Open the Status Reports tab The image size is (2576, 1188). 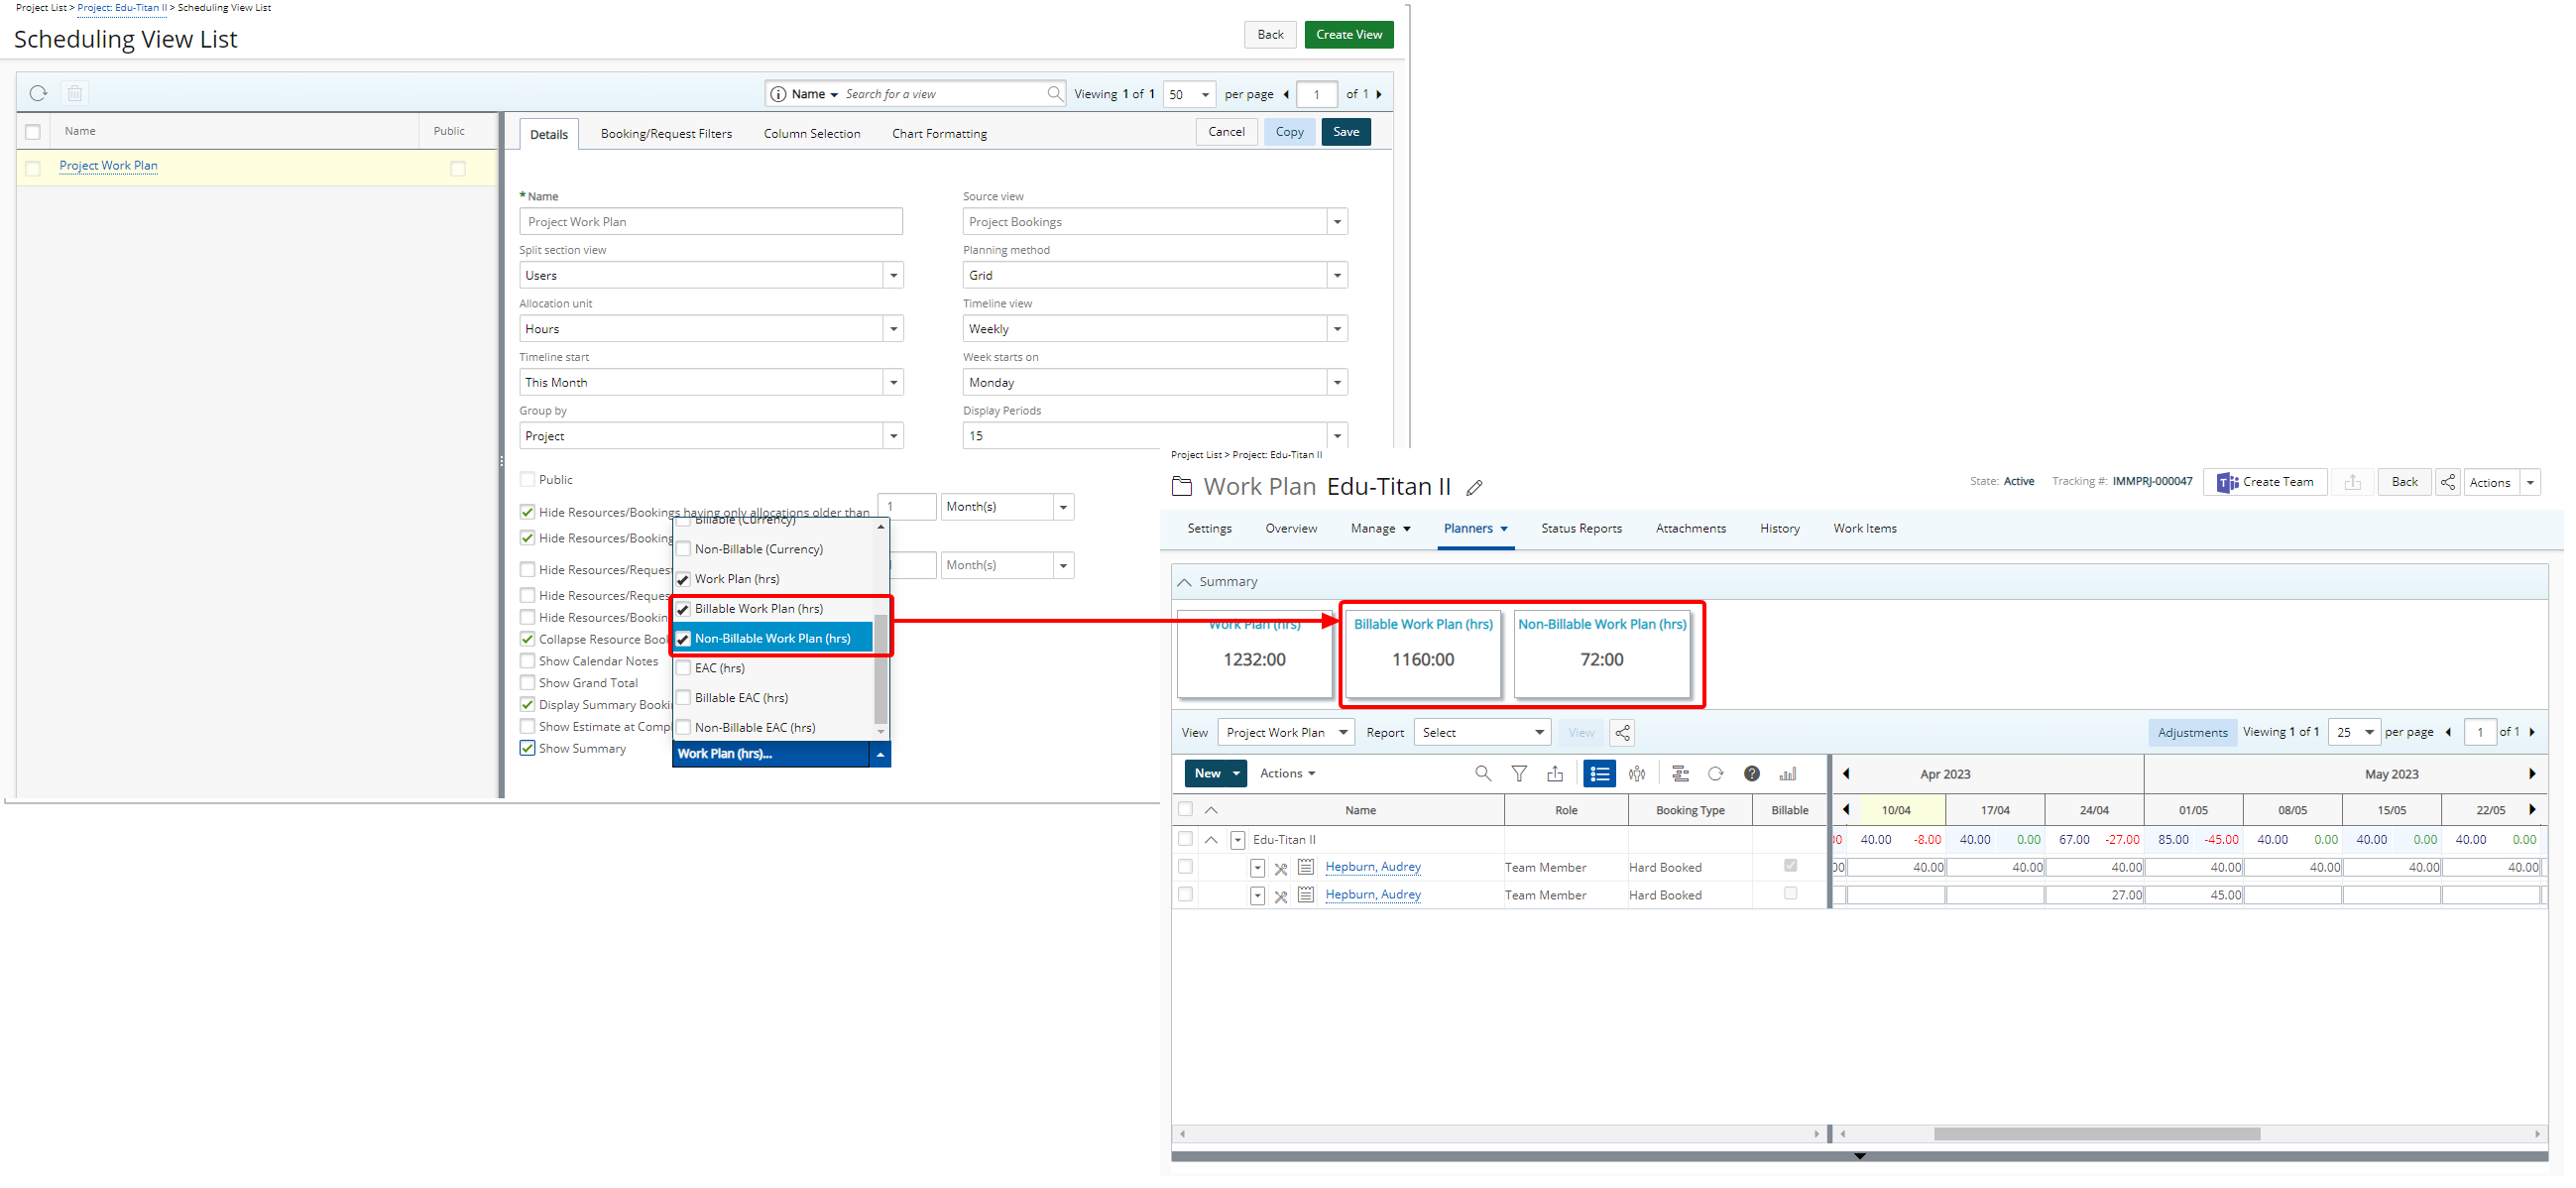click(x=1581, y=529)
